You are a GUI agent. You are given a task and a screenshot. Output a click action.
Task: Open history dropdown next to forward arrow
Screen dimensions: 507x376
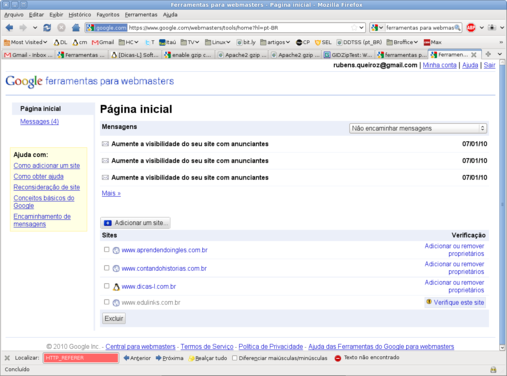[x=35, y=28]
